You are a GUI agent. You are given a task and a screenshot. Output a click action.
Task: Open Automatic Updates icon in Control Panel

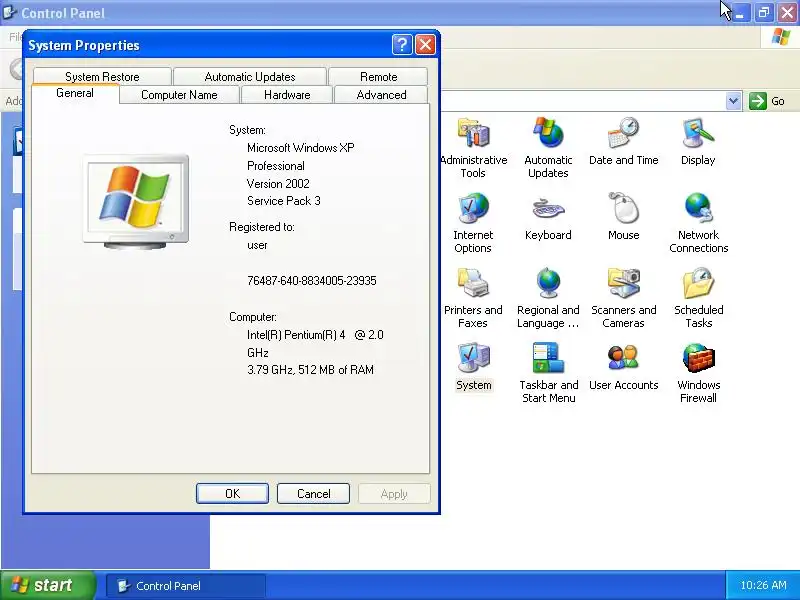[x=548, y=147]
